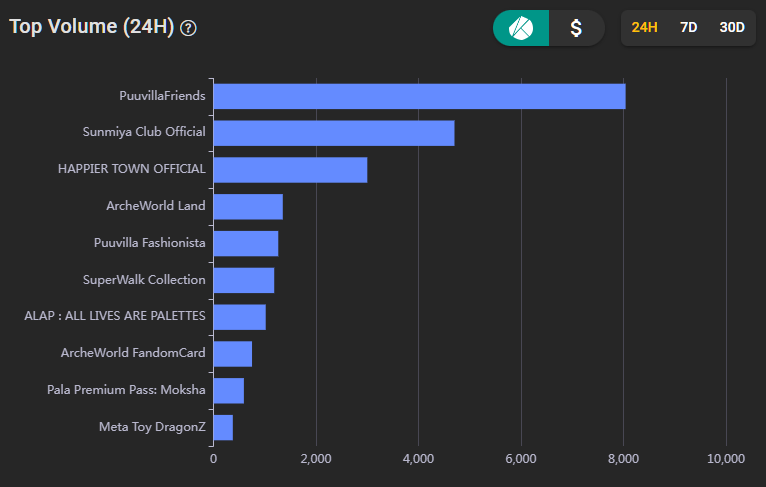Click the PuuvillaFriends volume bar
The width and height of the screenshot is (766, 487).
click(x=420, y=96)
